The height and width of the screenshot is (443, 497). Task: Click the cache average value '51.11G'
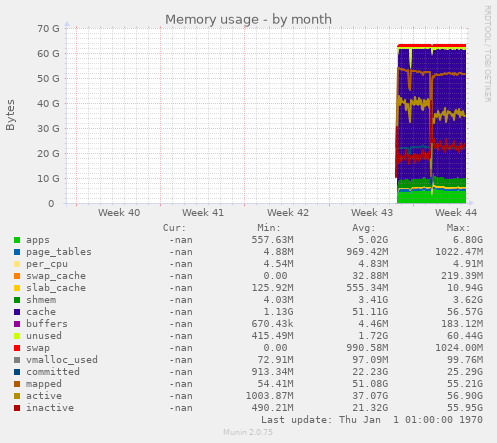pos(370,312)
